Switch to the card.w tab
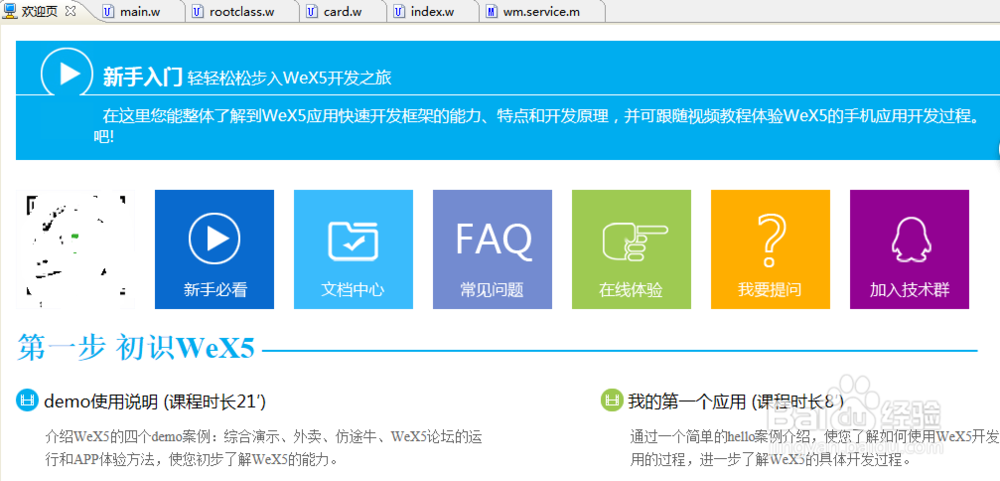Viewport: 1000px width, 481px height. [x=342, y=11]
